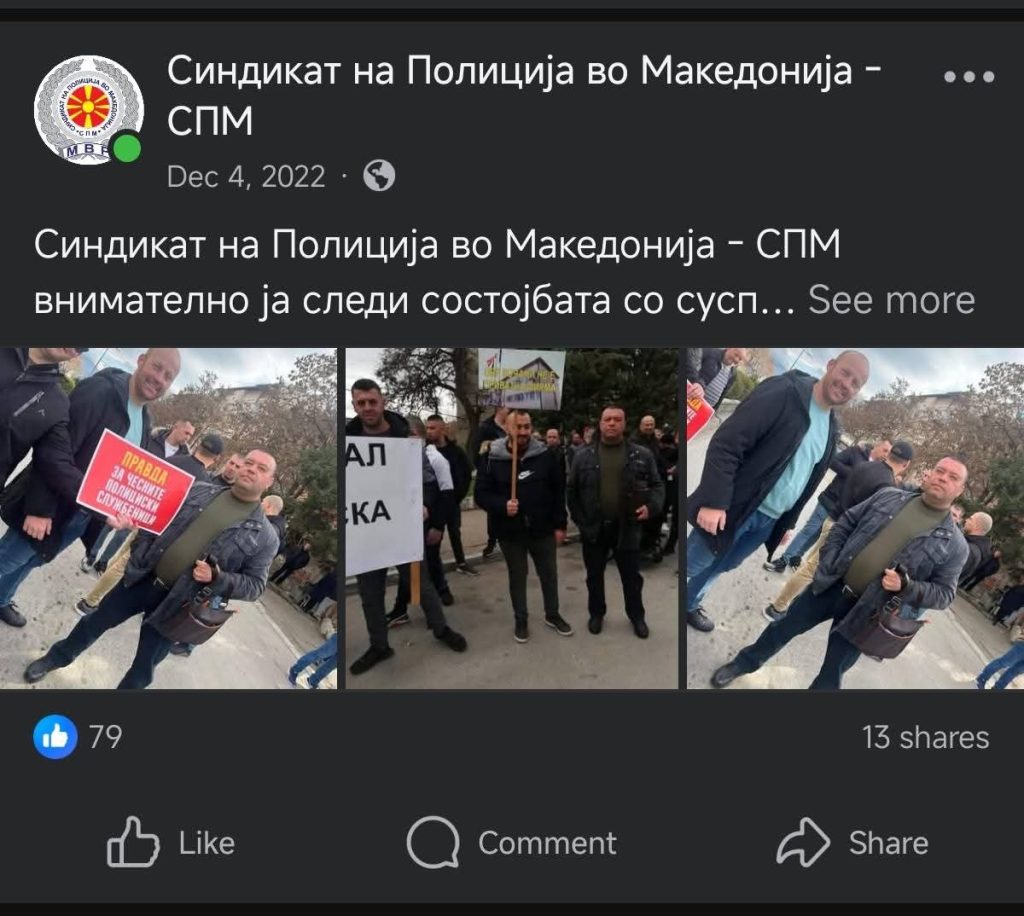Click the thumbs-up Like icon
The height and width of the screenshot is (916, 1024).
click(133, 842)
